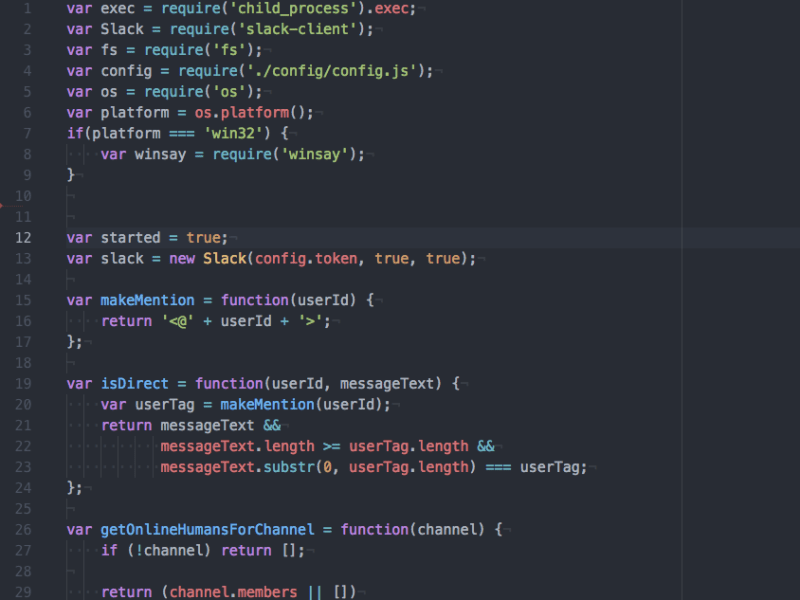This screenshot has width=800, height=600.
Task: Click the true value on line 12
Action: [203, 238]
